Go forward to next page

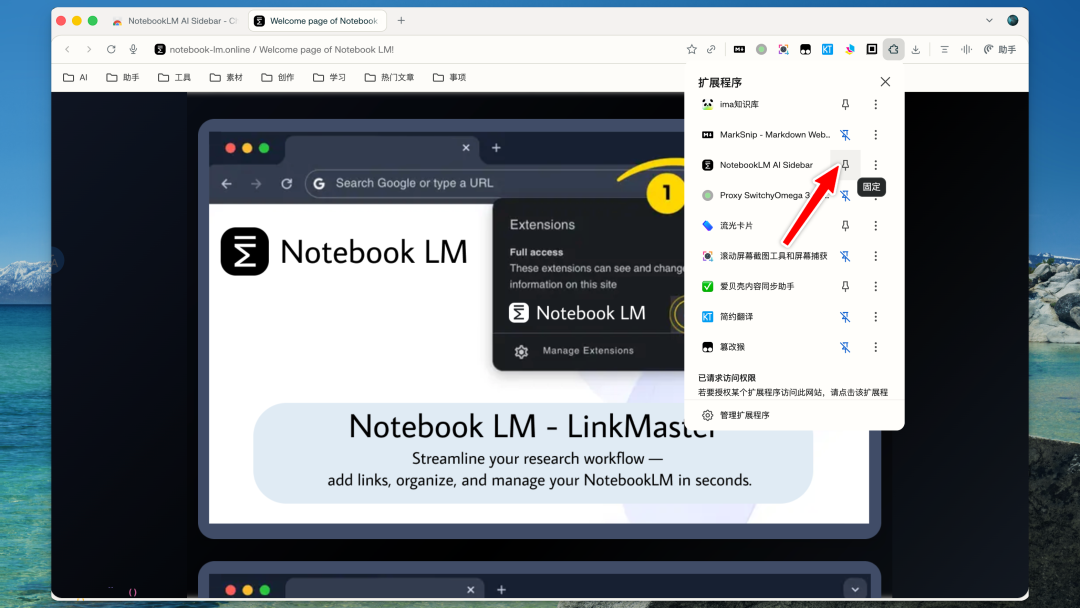click(89, 50)
